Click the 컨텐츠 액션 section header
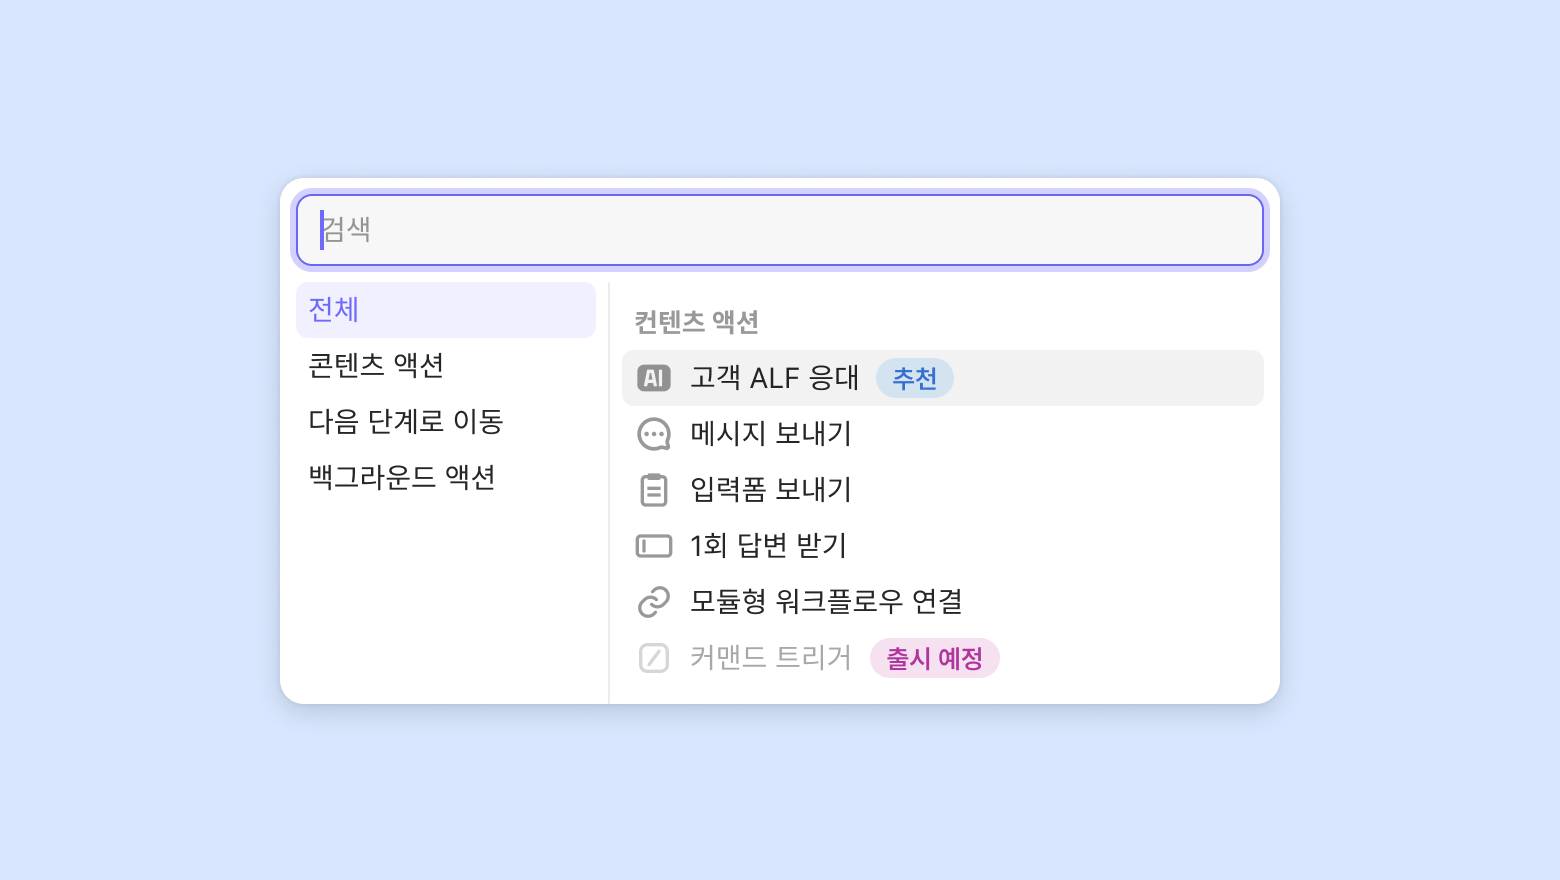1560x880 pixels. 697,322
